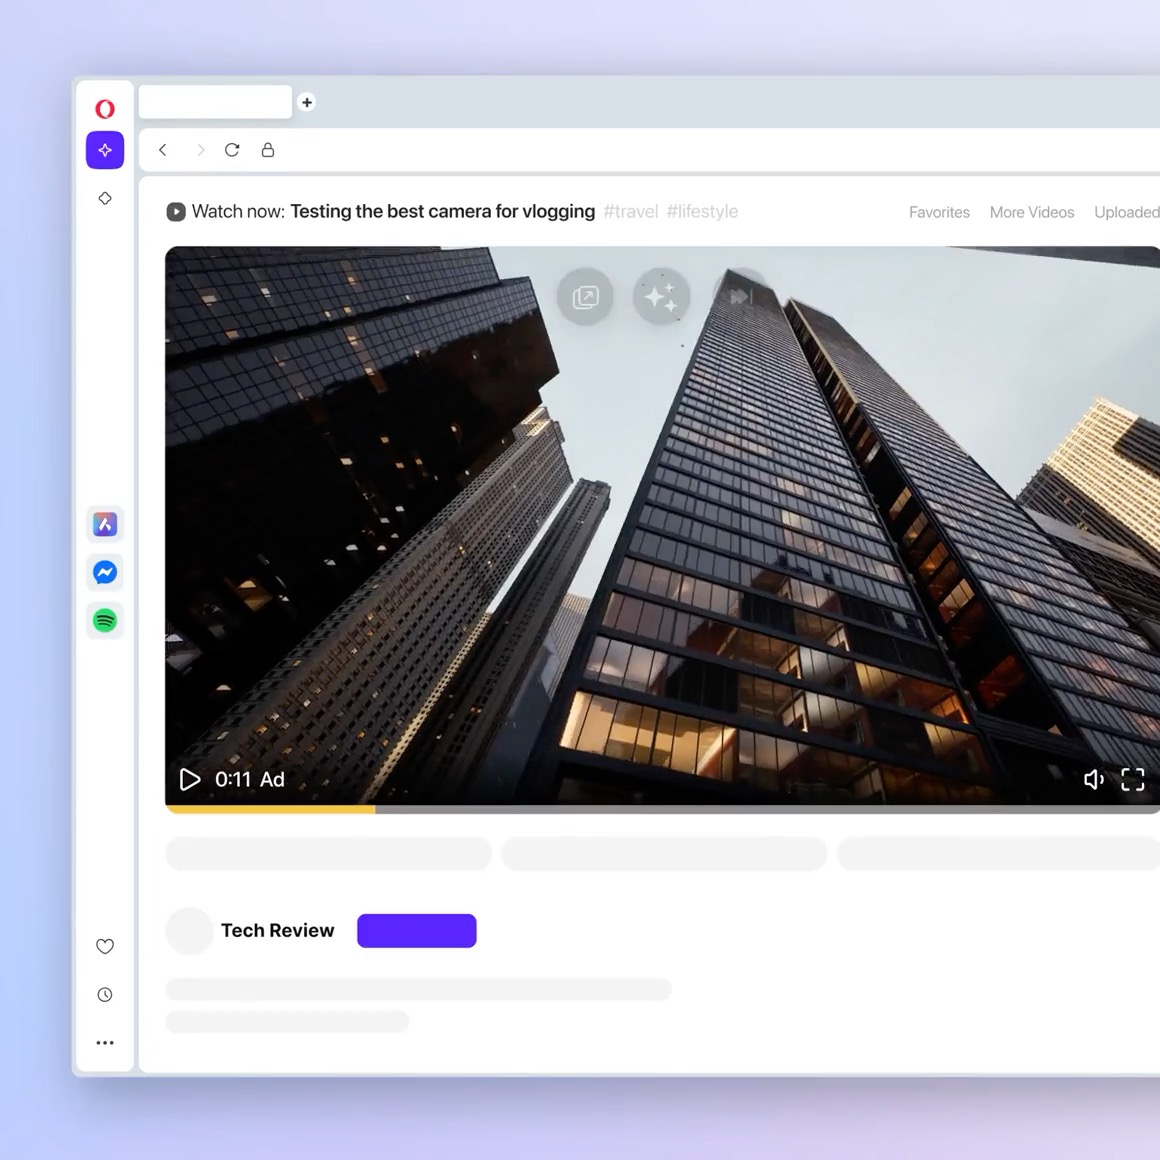Click the Opera logo icon
1160x1160 pixels.
(x=105, y=109)
